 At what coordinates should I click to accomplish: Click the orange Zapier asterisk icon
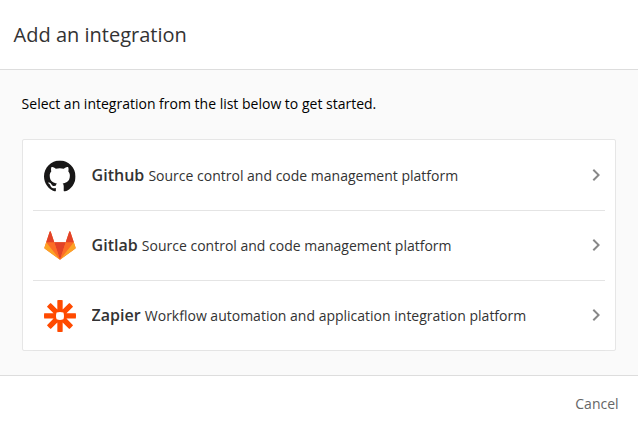pos(60,316)
